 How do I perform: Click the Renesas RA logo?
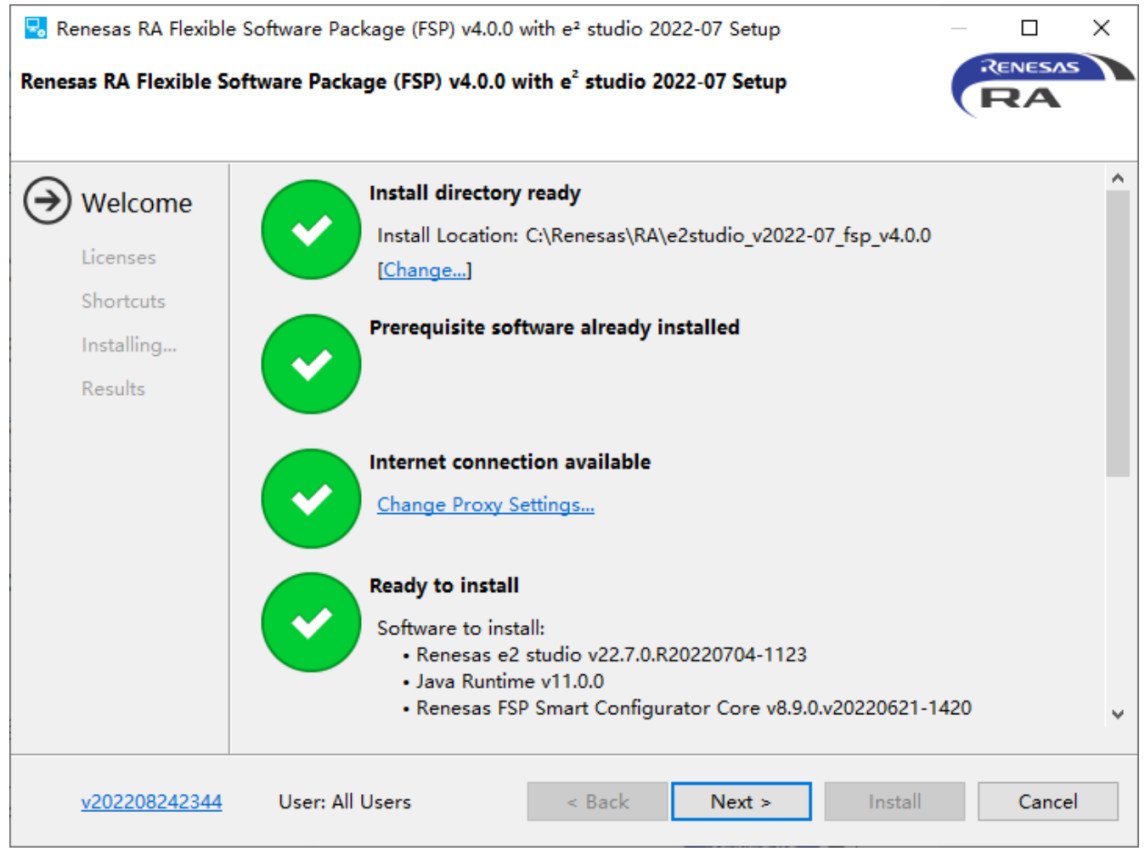pyautogui.click(x=1042, y=85)
